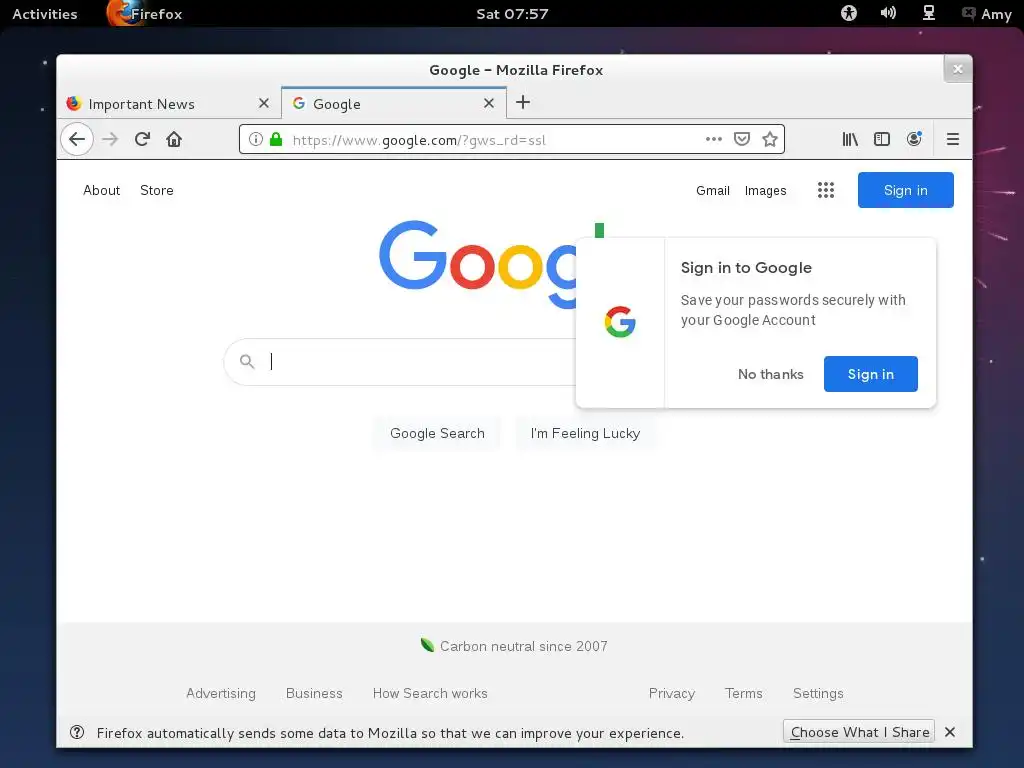Dismiss the Mozilla data notification bar
Screen dimensions: 1024x768
point(950,732)
